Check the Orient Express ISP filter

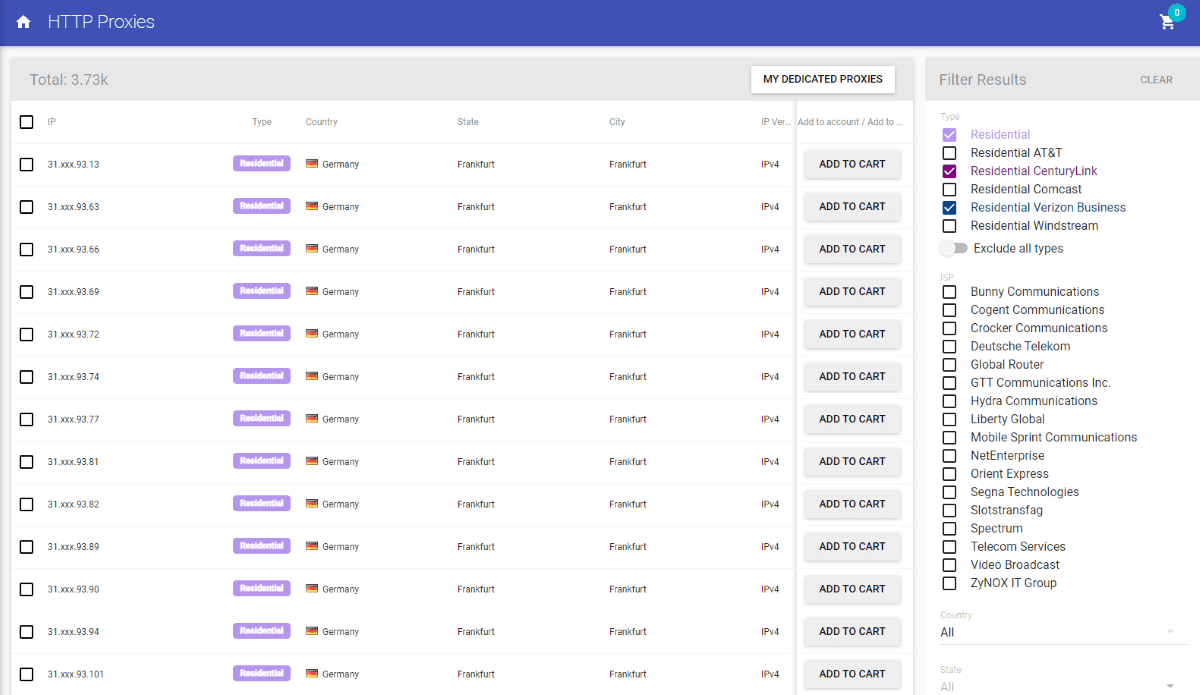tap(949, 474)
